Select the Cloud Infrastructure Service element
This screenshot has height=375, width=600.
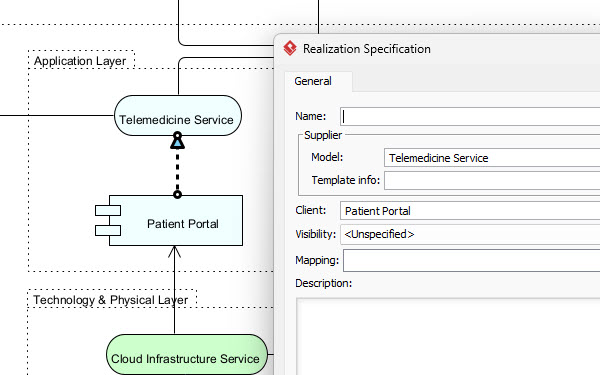(x=187, y=355)
